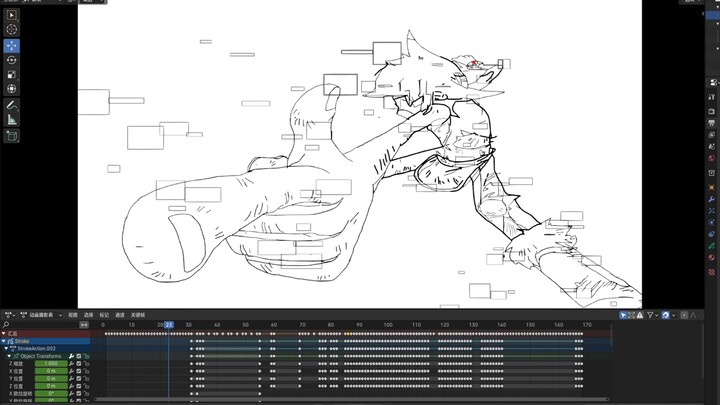Toggle Show Hidden in dope sheet header

(x=631, y=315)
